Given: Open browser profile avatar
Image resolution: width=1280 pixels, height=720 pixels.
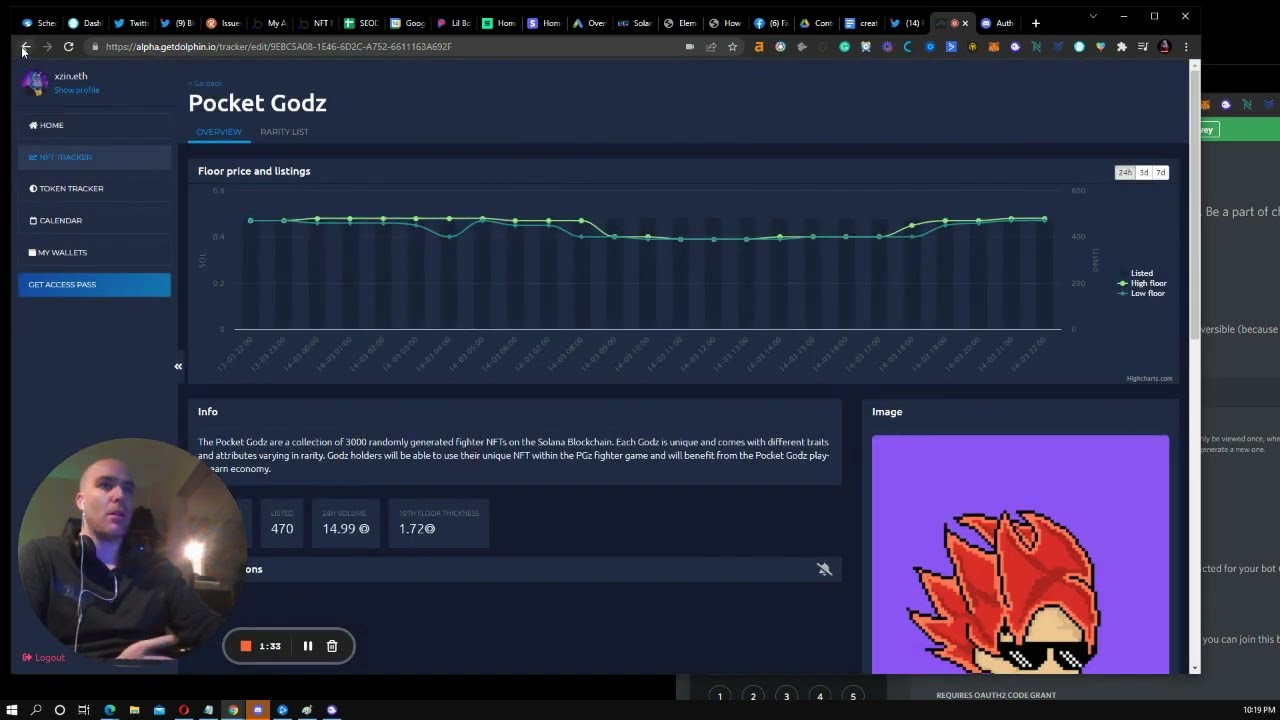Looking at the screenshot, I should tap(1164, 47).
